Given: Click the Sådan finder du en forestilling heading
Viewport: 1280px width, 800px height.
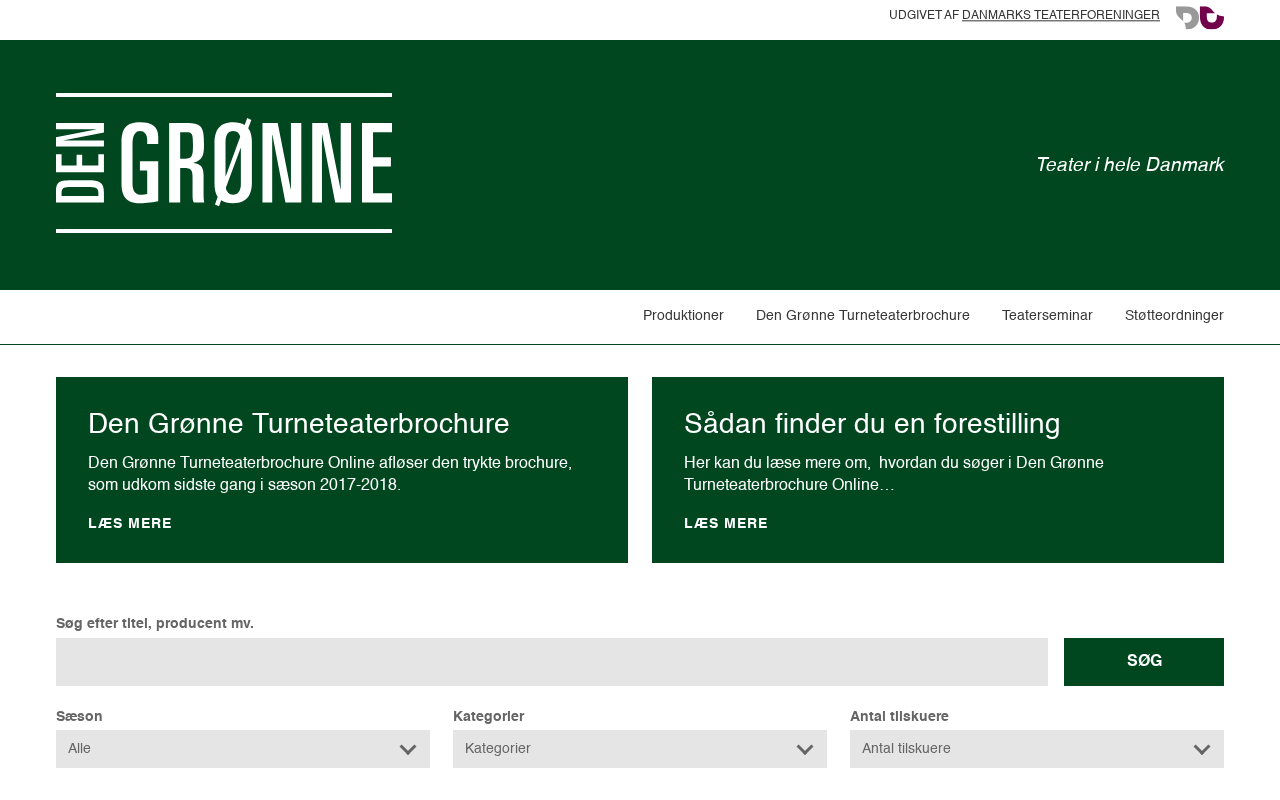Looking at the screenshot, I should (x=871, y=423).
